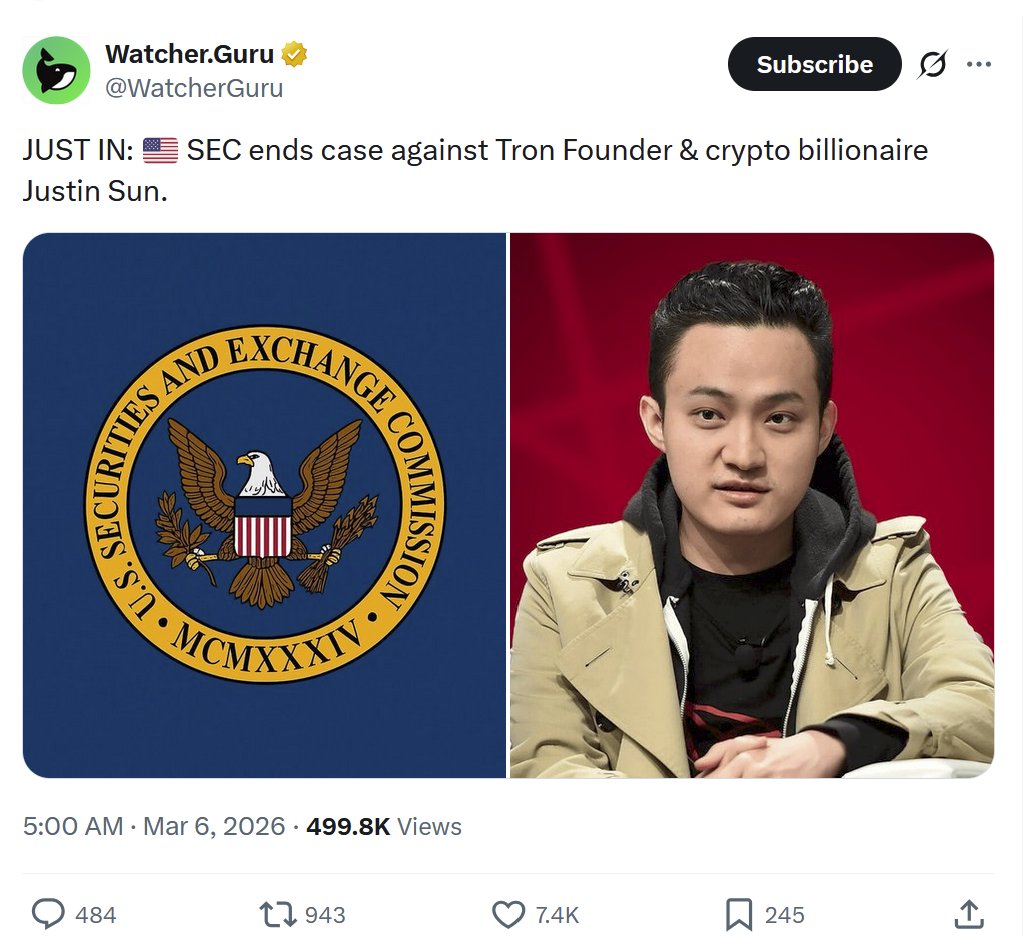
Task: Open the SEC seal image
Action: 264,505
